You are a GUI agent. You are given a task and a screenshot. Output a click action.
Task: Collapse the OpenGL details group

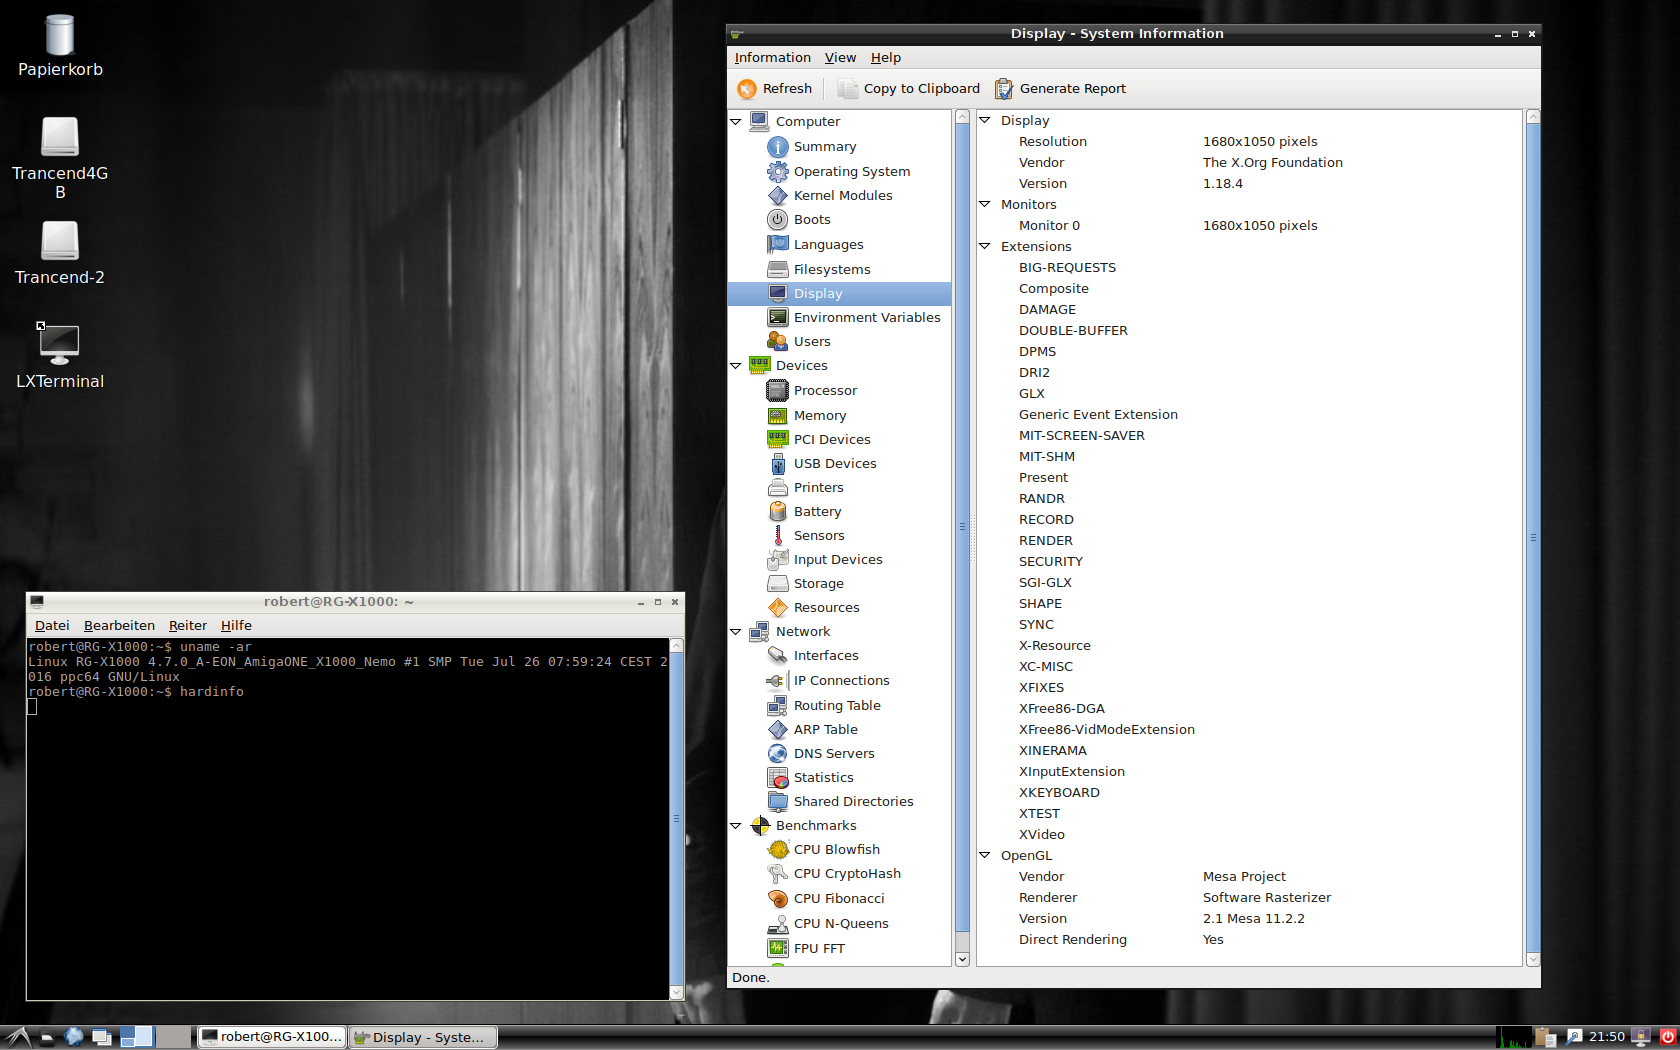[985, 855]
